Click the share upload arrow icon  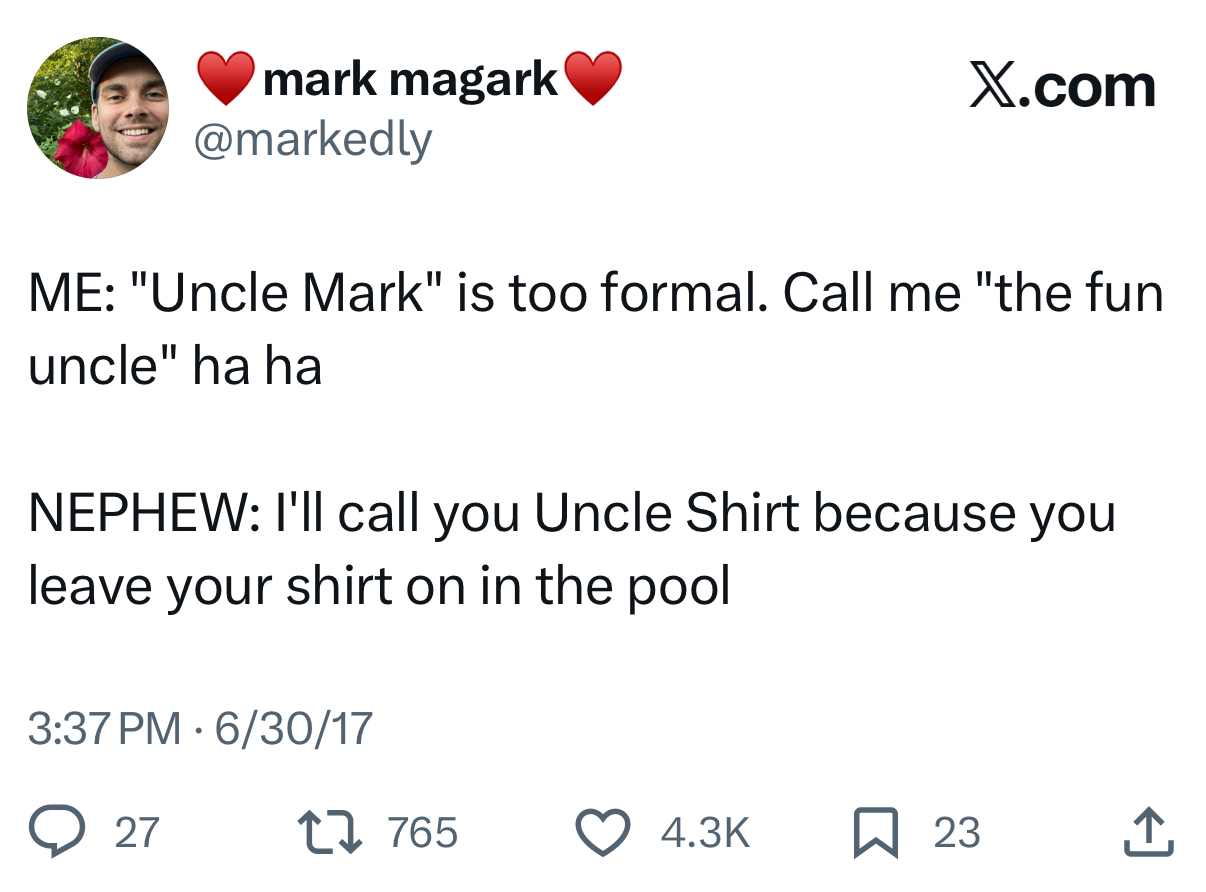pos(1149,833)
